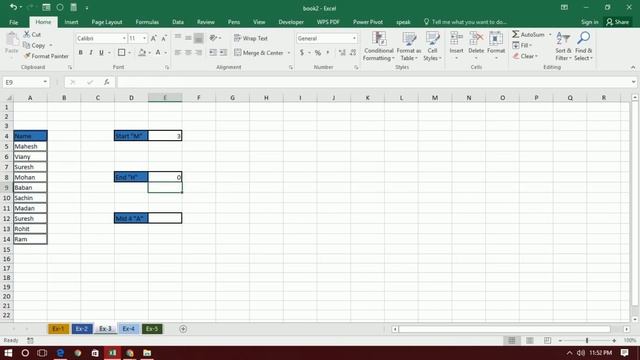
Task: Click the zoom slider handle
Action: pyautogui.click(x=587, y=340)
